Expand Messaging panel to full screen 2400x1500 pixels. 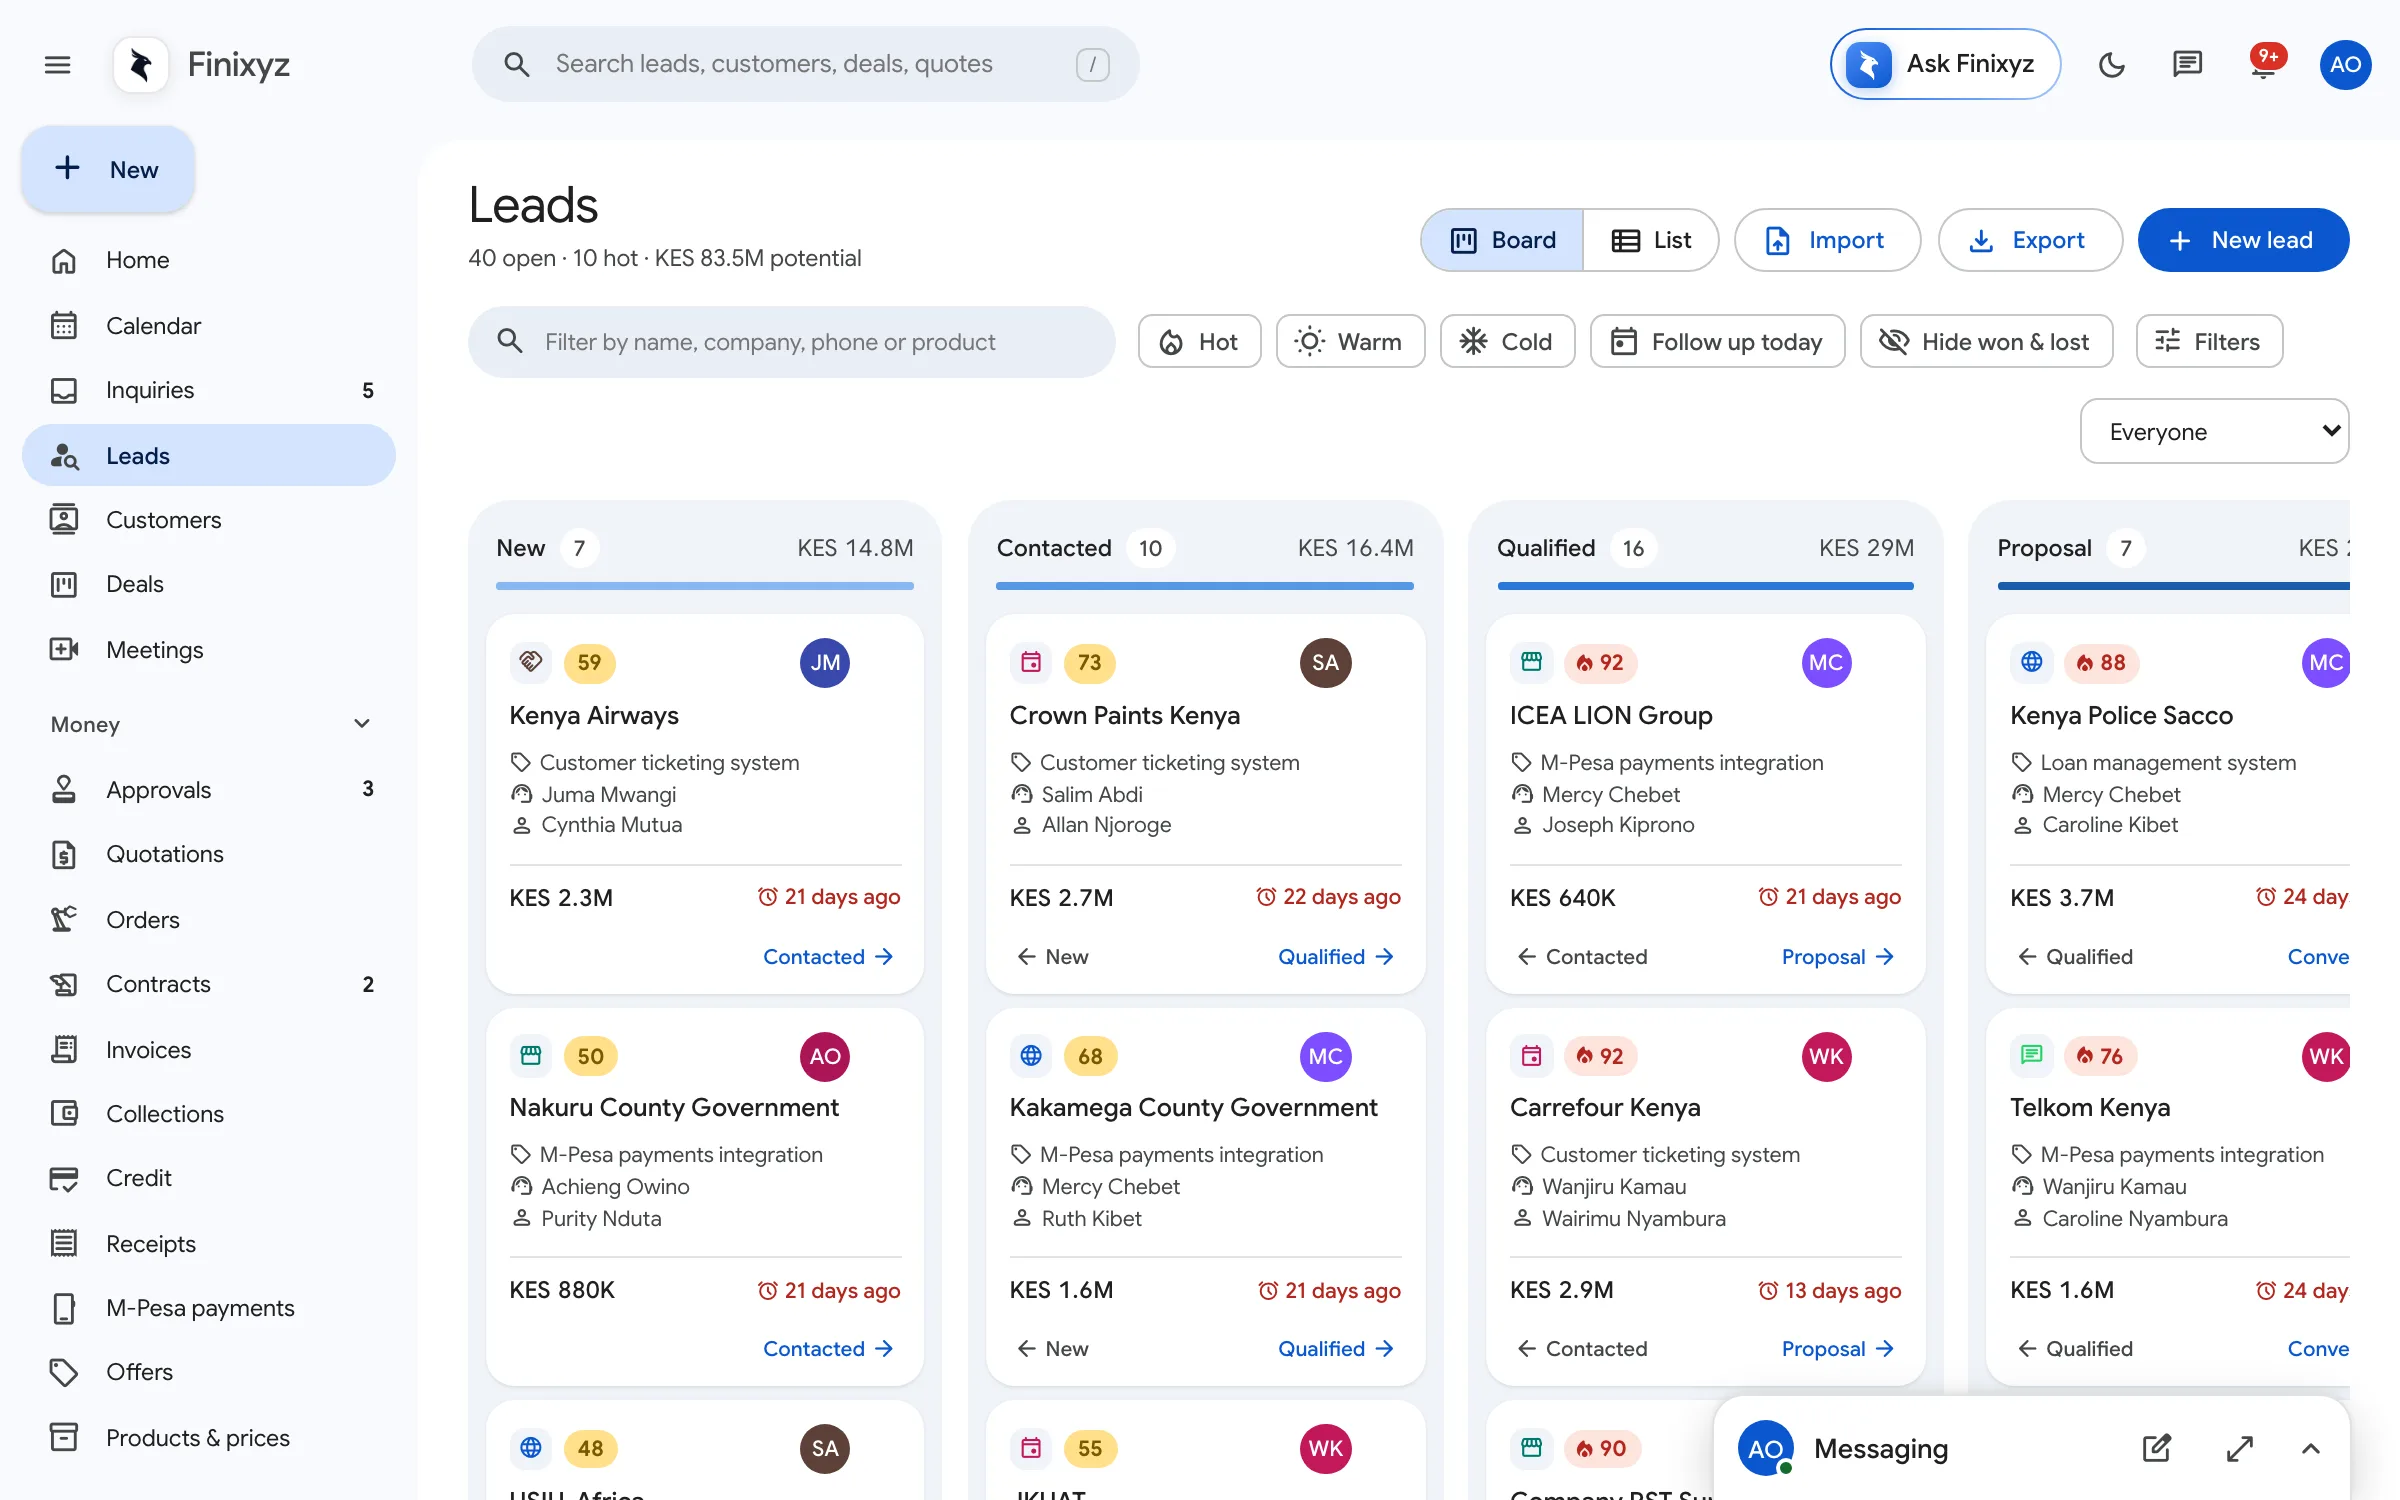2239,1448
